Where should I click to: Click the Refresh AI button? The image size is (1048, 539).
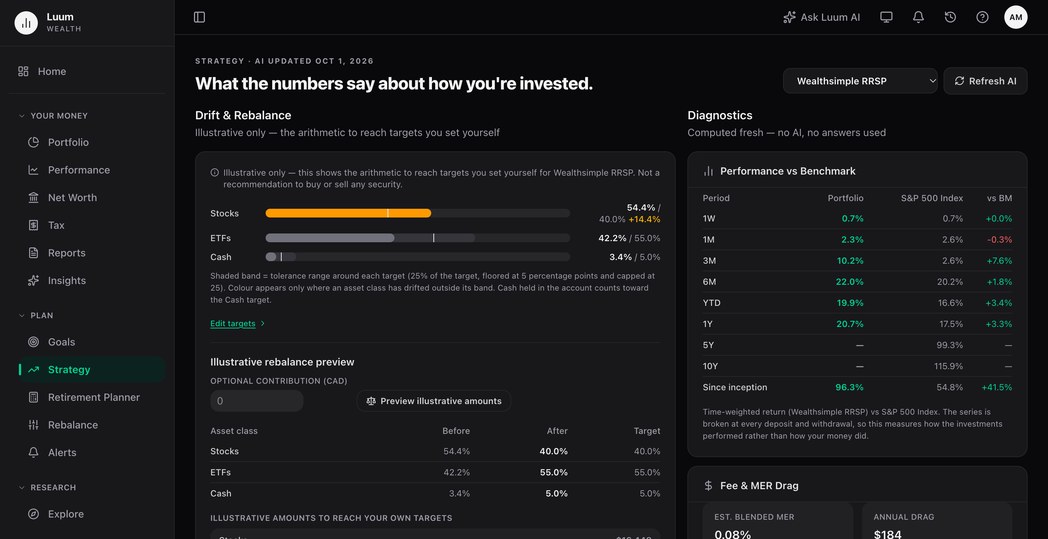point(985,81)
